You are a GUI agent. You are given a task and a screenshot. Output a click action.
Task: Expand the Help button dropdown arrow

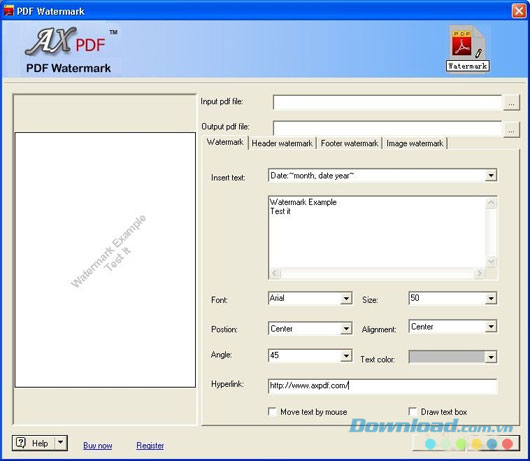coord(61,443)
